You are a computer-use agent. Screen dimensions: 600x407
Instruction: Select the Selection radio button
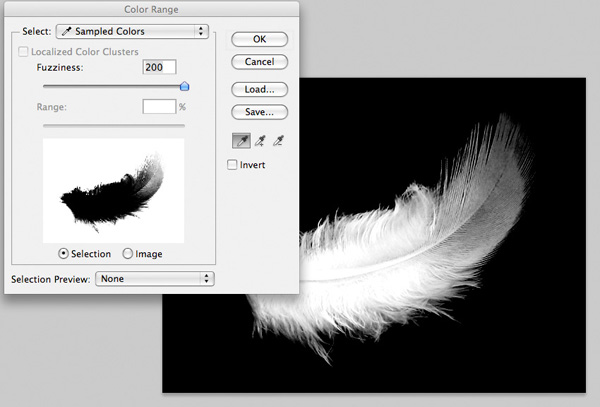click(64, 254)
